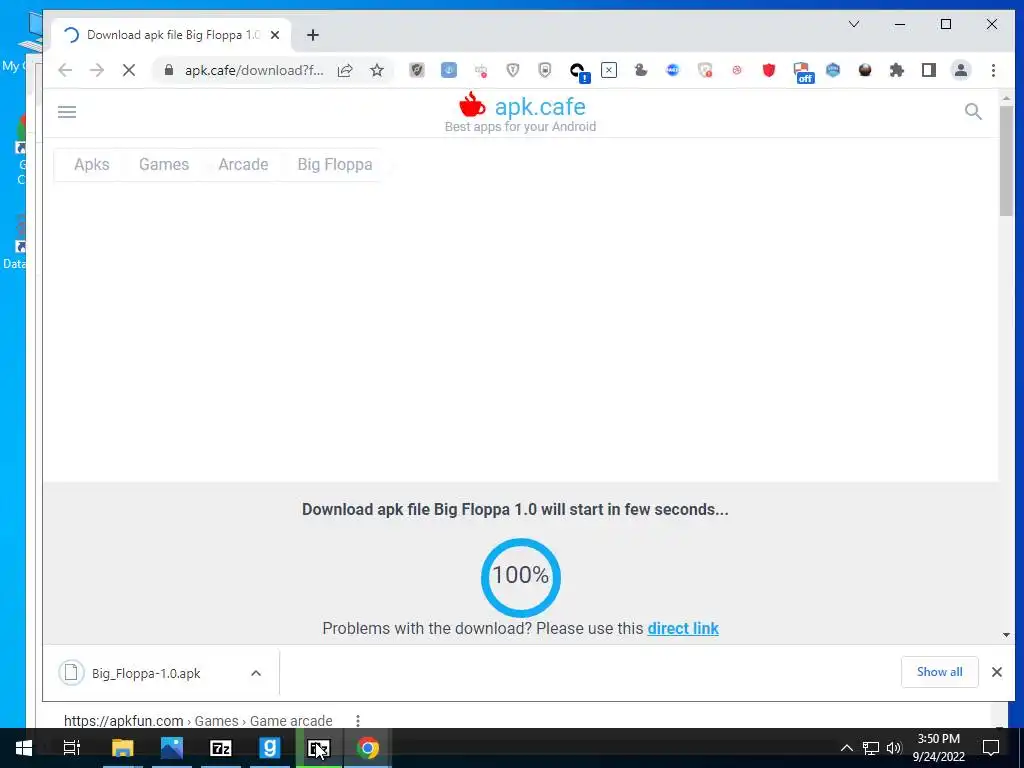Screen dimensions: 1024x768
Task: Open the Chrome profile avatar
Action: coord(961,70)
